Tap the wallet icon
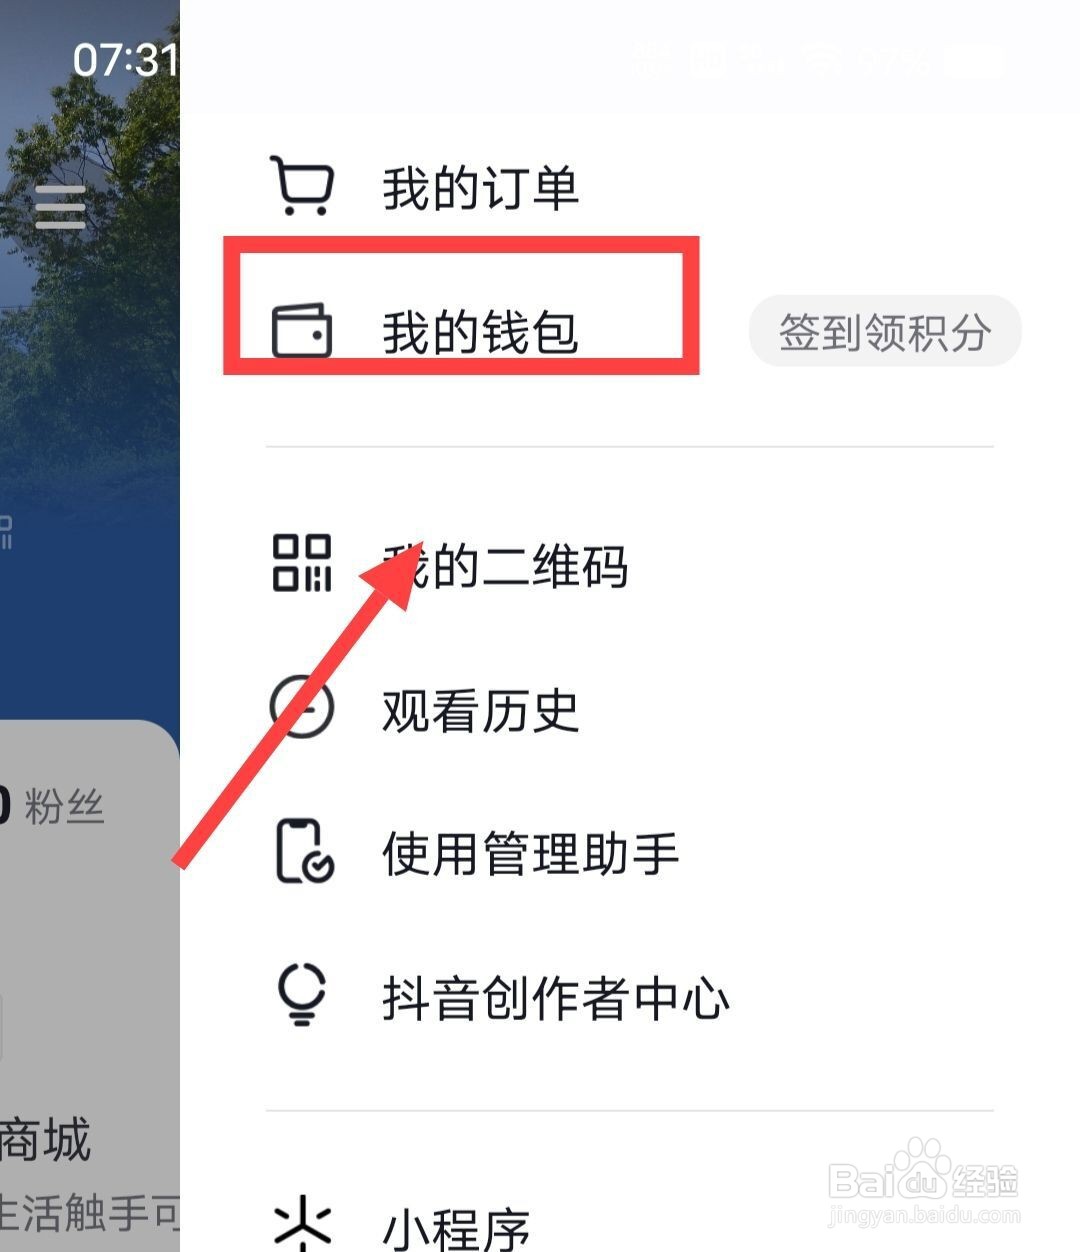Screen dimensions: 1080x1252 (302, 331)
